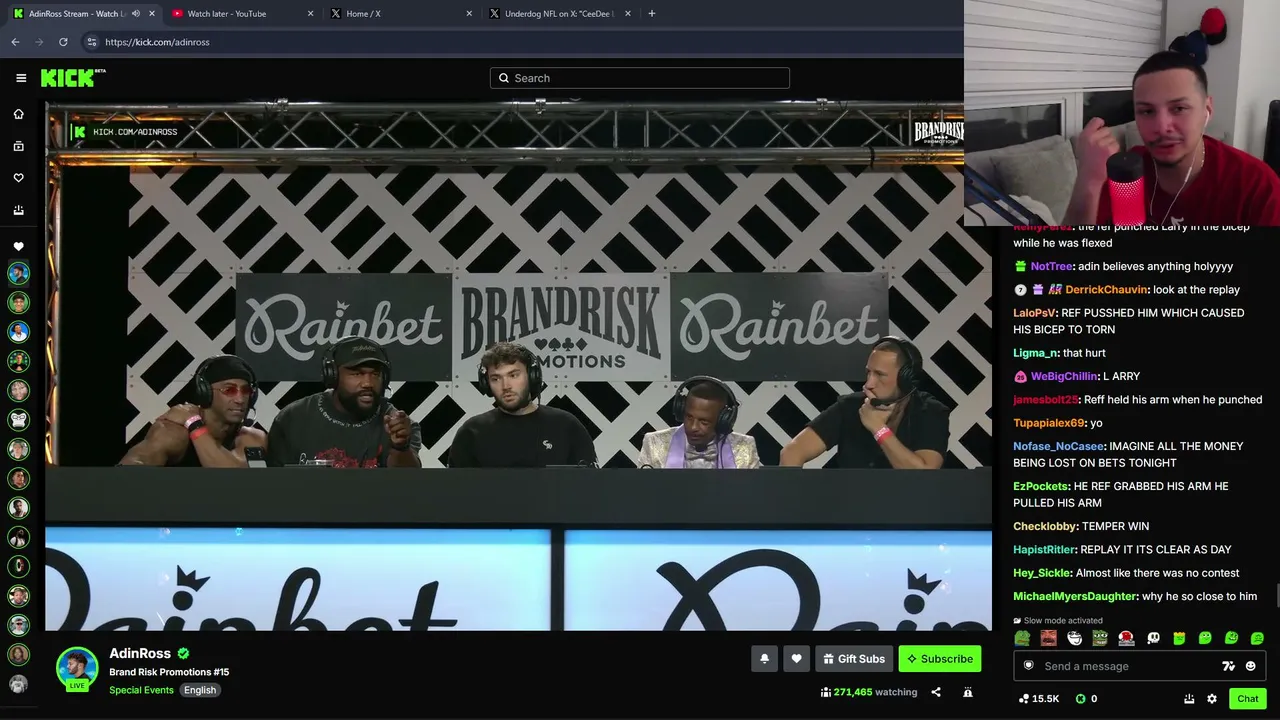Screen dimensions: 1280x720
Task: Open the Browse icon in left sidebar
Action: [x=18, y=146]
